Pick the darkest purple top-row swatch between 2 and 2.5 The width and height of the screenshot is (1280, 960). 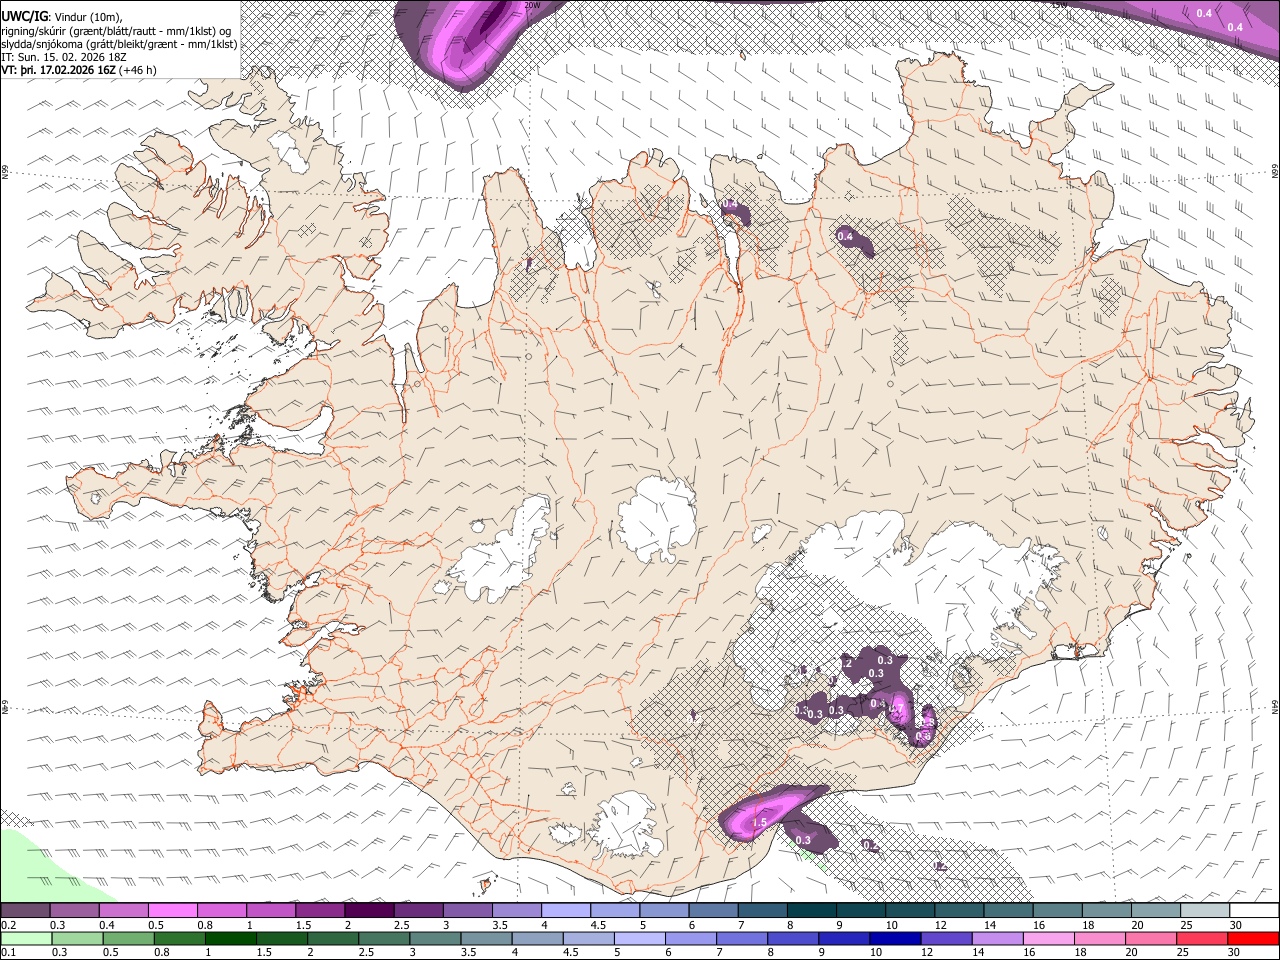click(369, 911)
